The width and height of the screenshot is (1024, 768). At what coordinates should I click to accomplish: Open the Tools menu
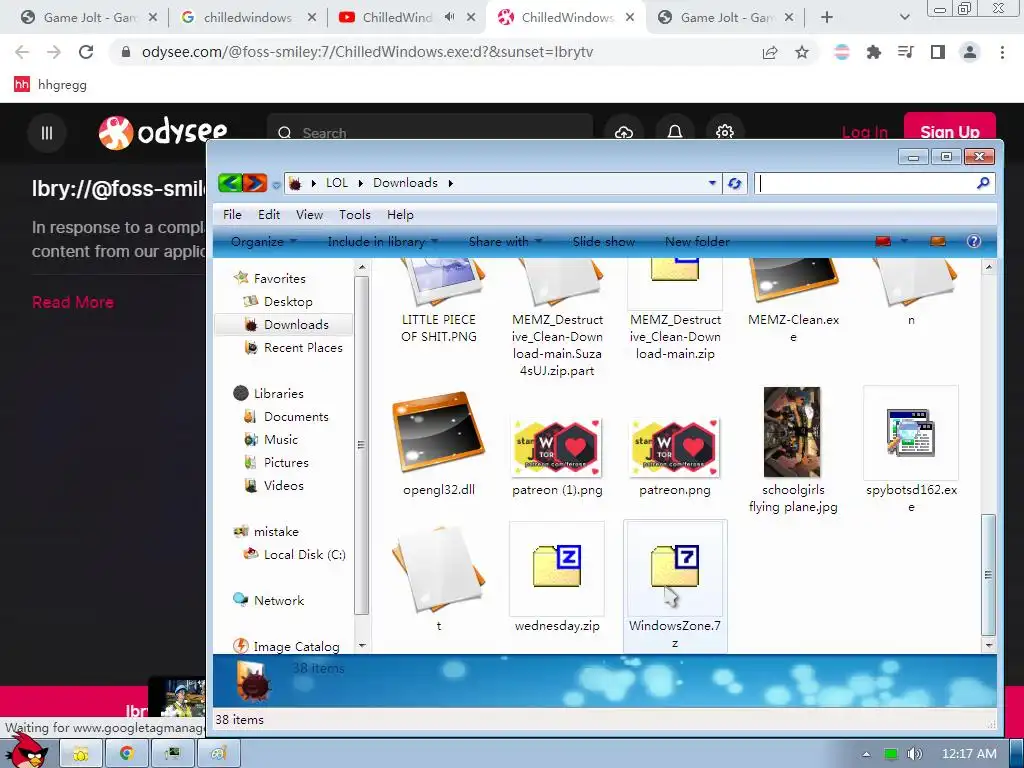(x=355, y=215)
